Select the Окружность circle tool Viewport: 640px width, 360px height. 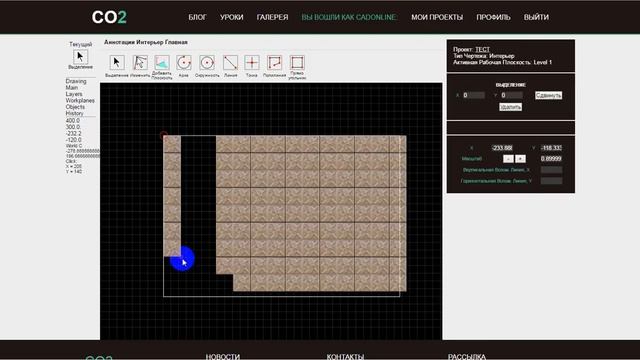click(207, 63)
